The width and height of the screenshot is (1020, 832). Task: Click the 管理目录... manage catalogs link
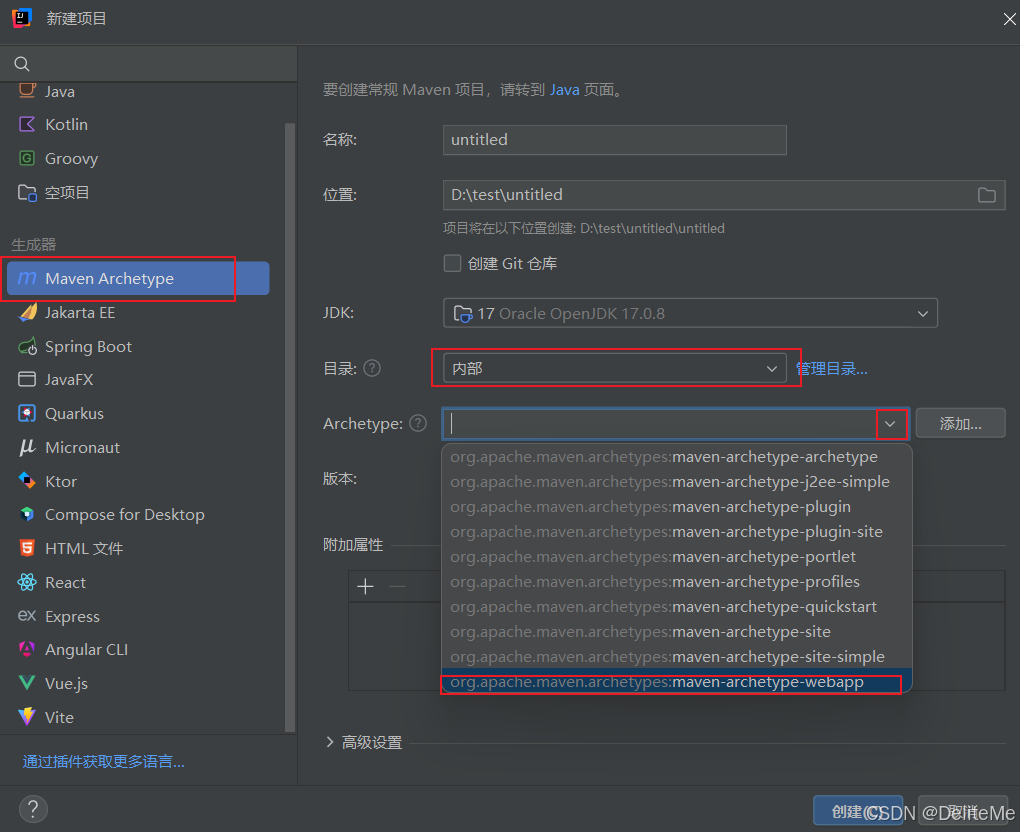(x=832, y=369)
